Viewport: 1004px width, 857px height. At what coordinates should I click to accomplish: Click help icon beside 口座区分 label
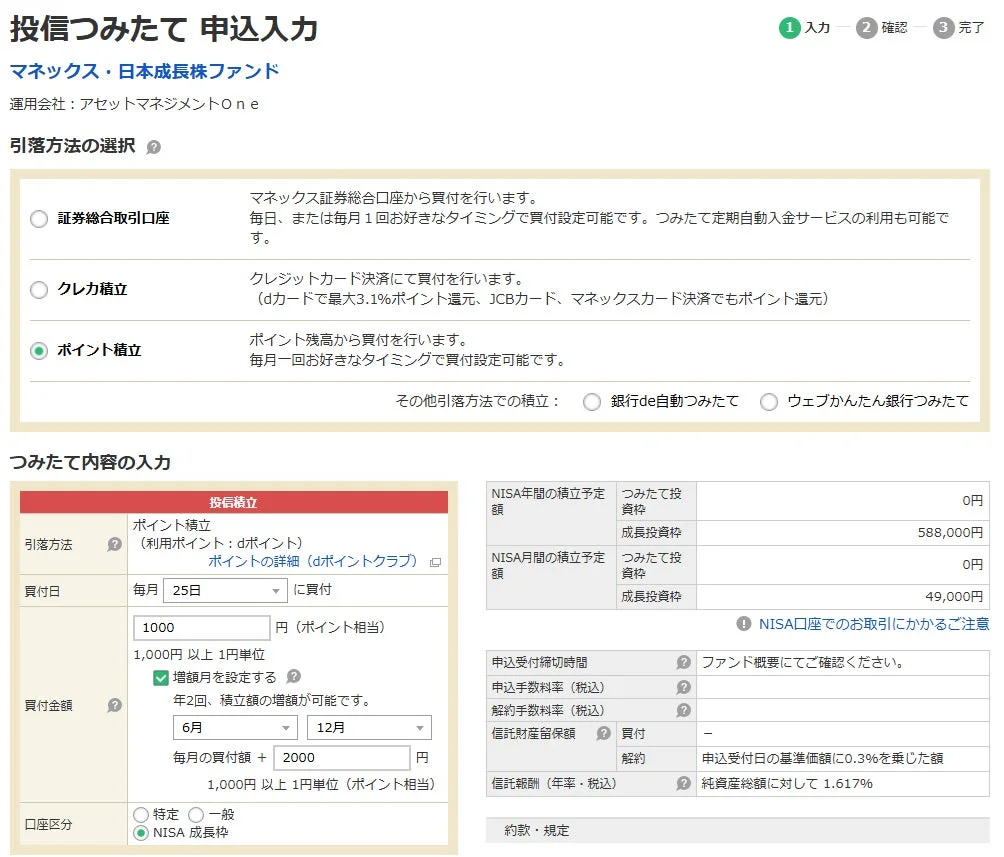coord(115,822)
